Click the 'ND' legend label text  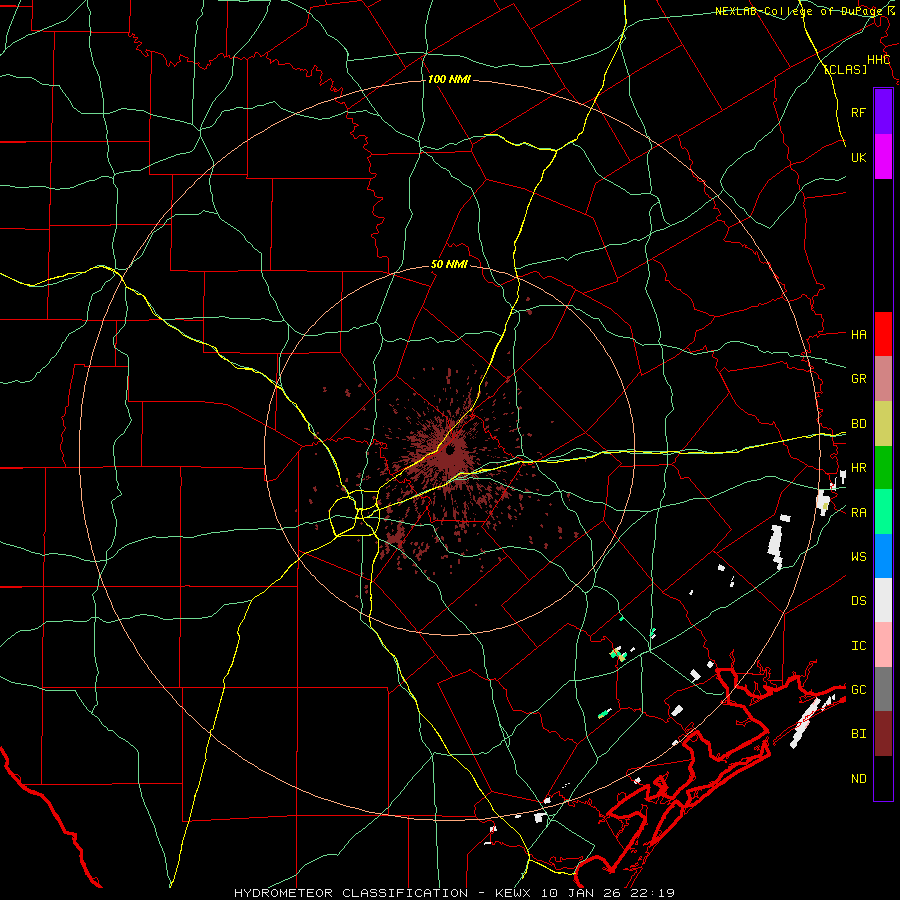pyautogui.click(x=858, y=778)
